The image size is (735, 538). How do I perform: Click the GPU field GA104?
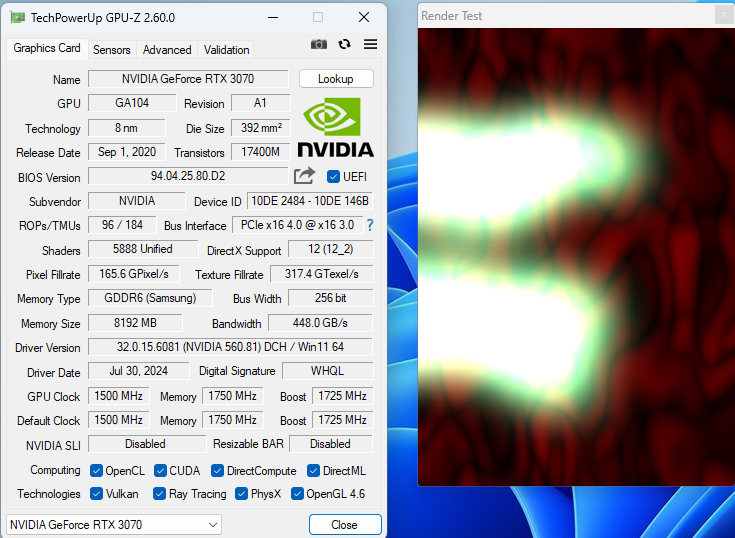[132, 103]
